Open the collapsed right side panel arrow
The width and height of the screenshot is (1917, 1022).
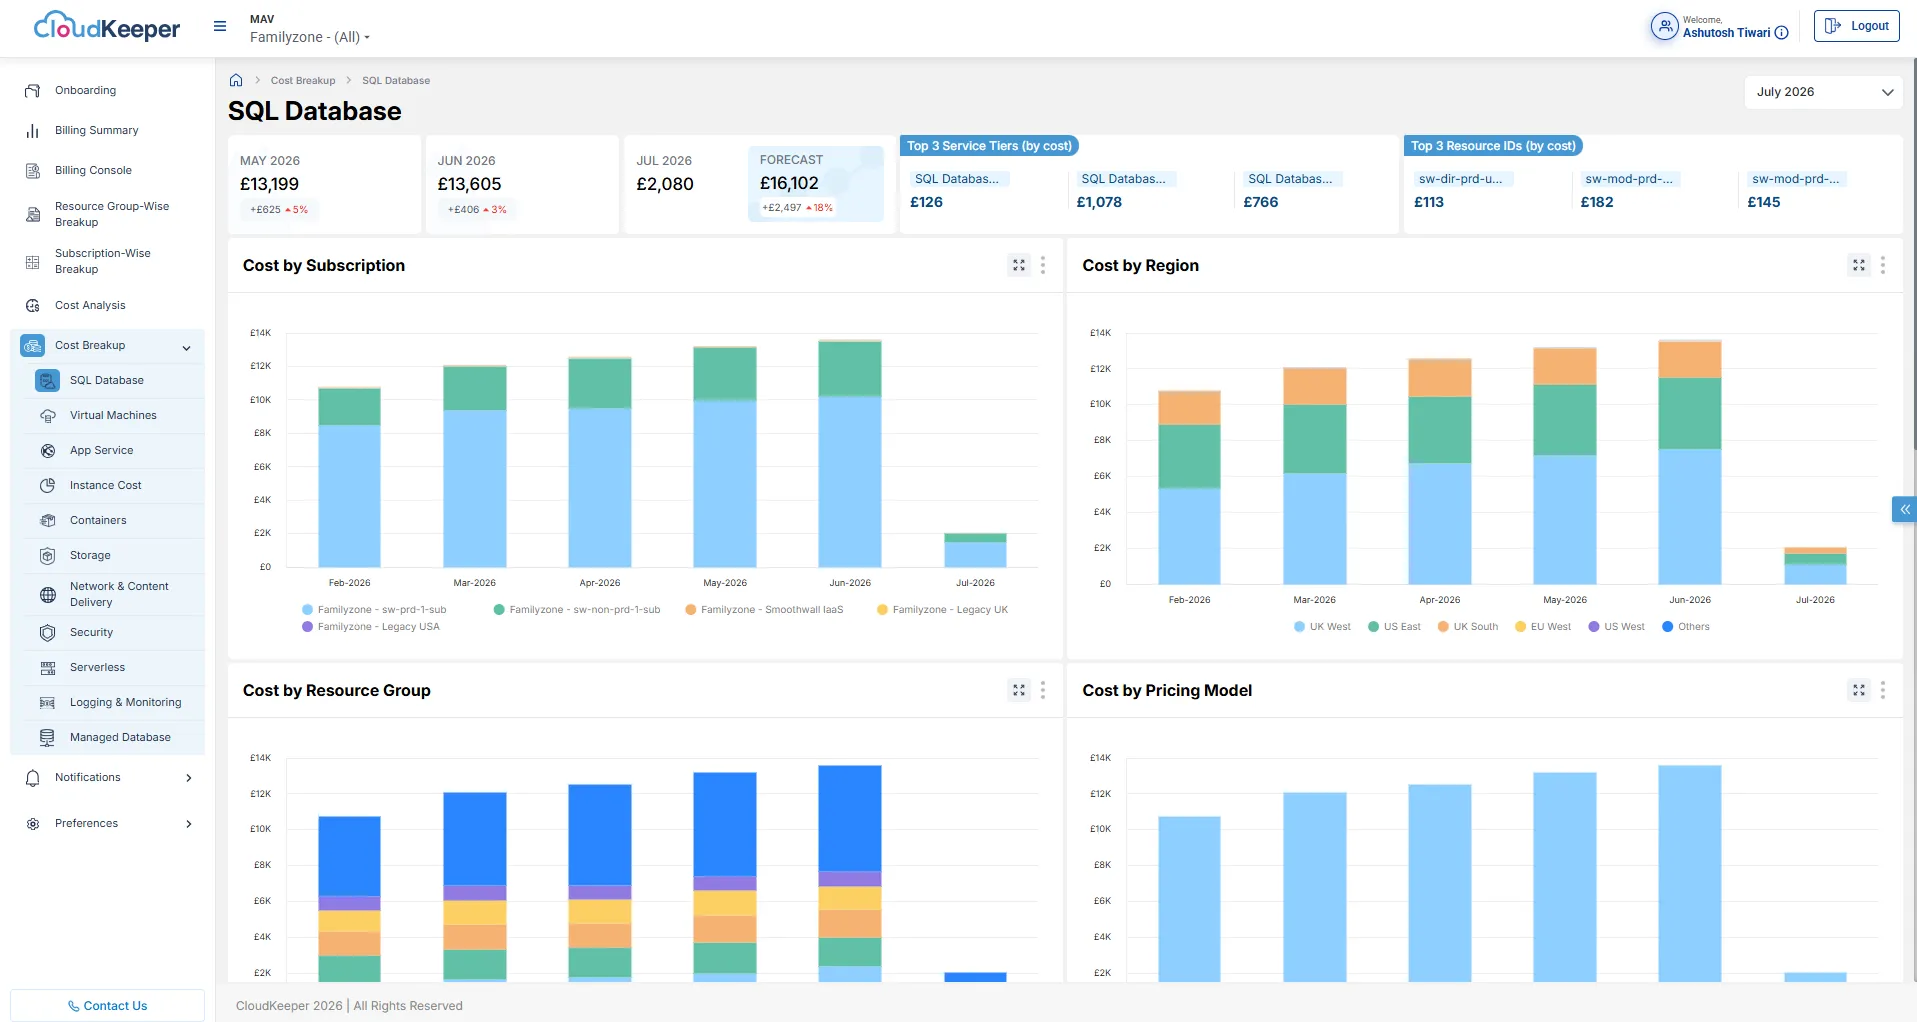(1904, 510)
